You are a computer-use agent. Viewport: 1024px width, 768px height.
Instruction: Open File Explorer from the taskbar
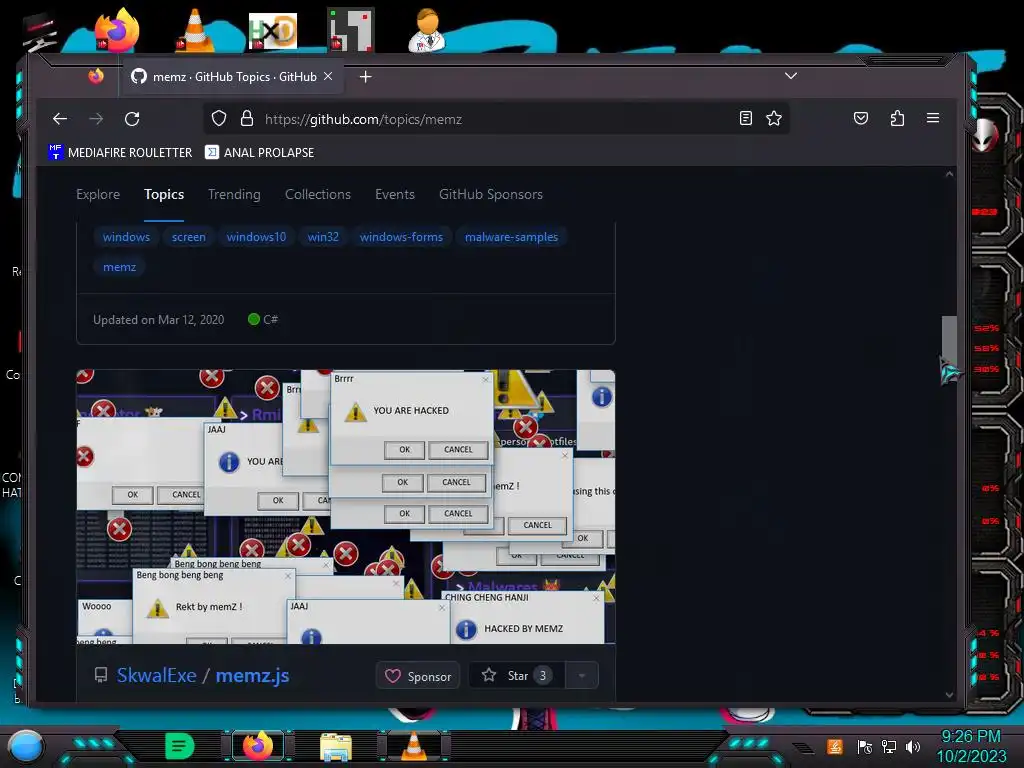coord(336,746)
